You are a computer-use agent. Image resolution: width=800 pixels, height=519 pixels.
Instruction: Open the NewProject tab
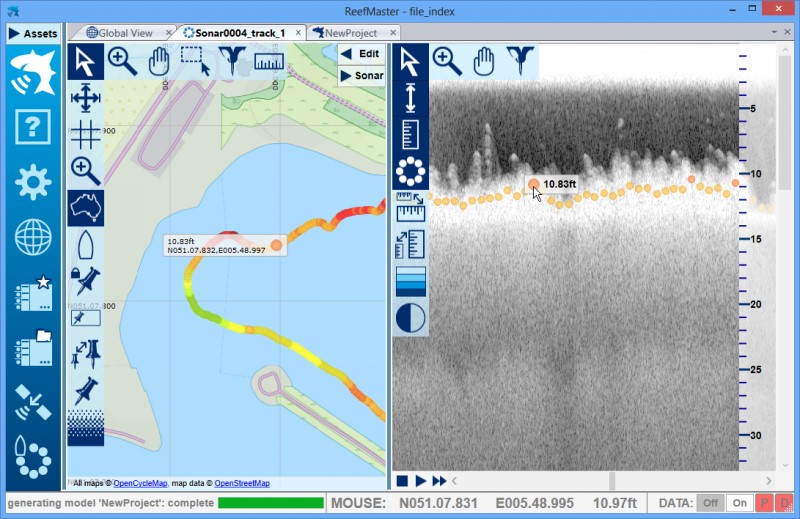pos(350,33)
